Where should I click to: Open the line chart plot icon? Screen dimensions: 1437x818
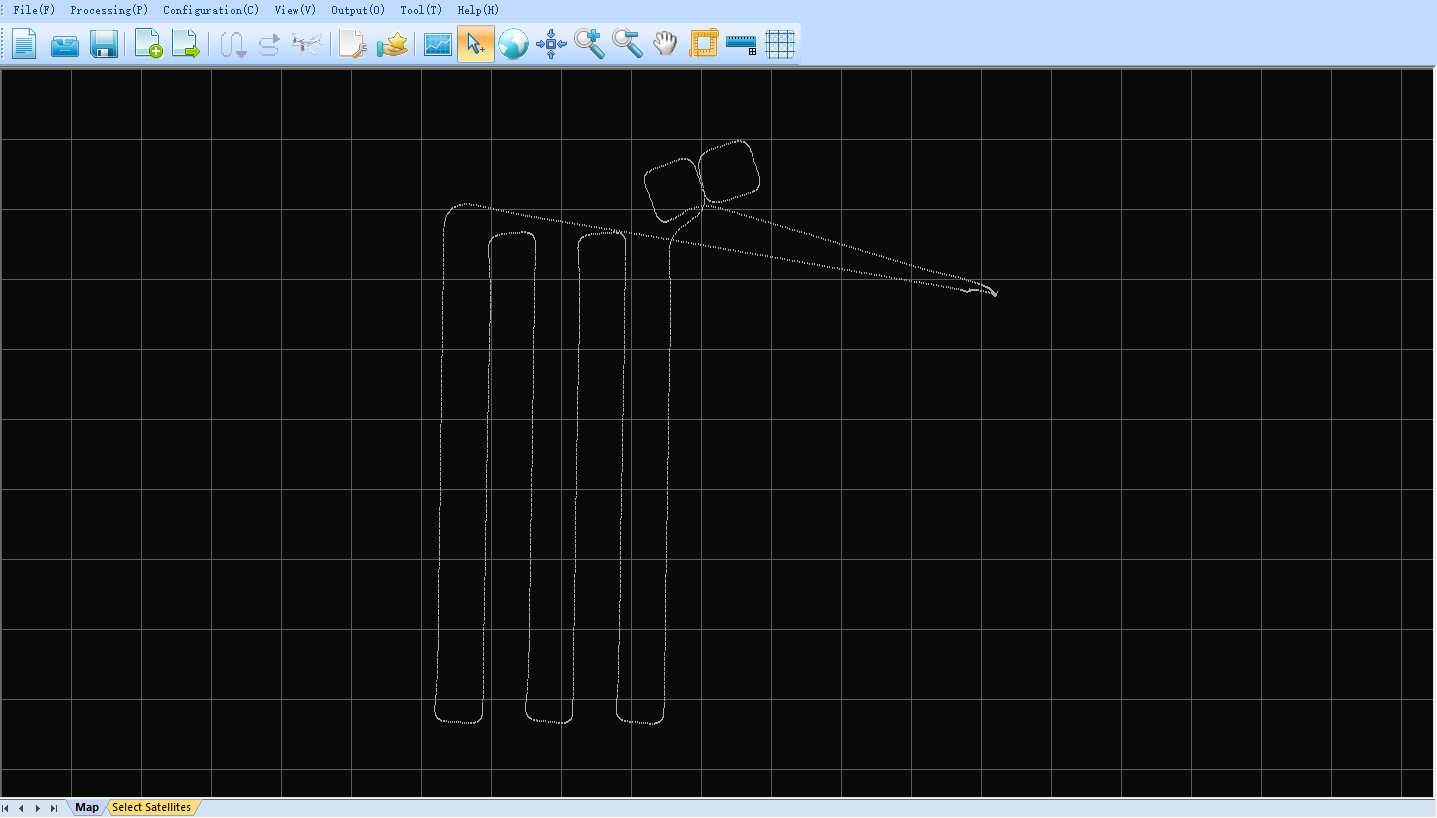click(x=438, y=44)
